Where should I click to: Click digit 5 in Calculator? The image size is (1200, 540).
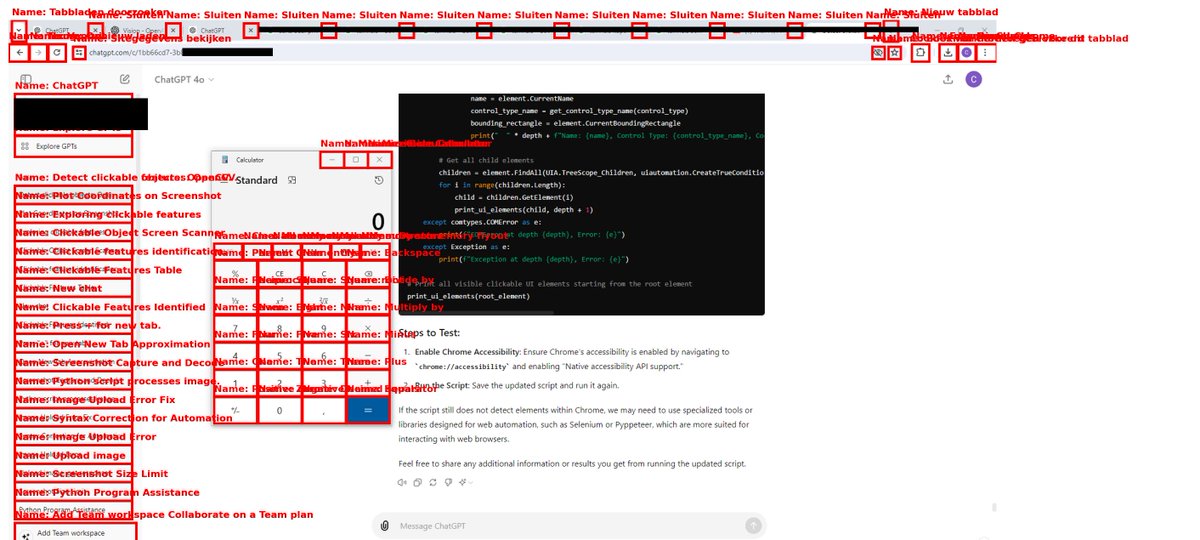click(280, 355)
